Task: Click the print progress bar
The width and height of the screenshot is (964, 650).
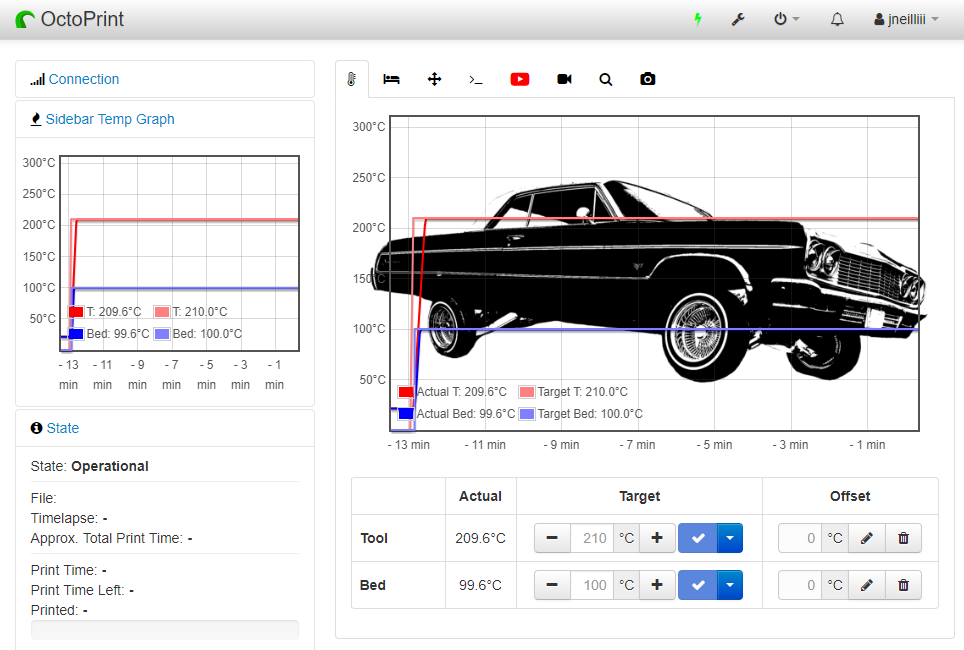Action: pyautogui.click(x=165, y=630)
